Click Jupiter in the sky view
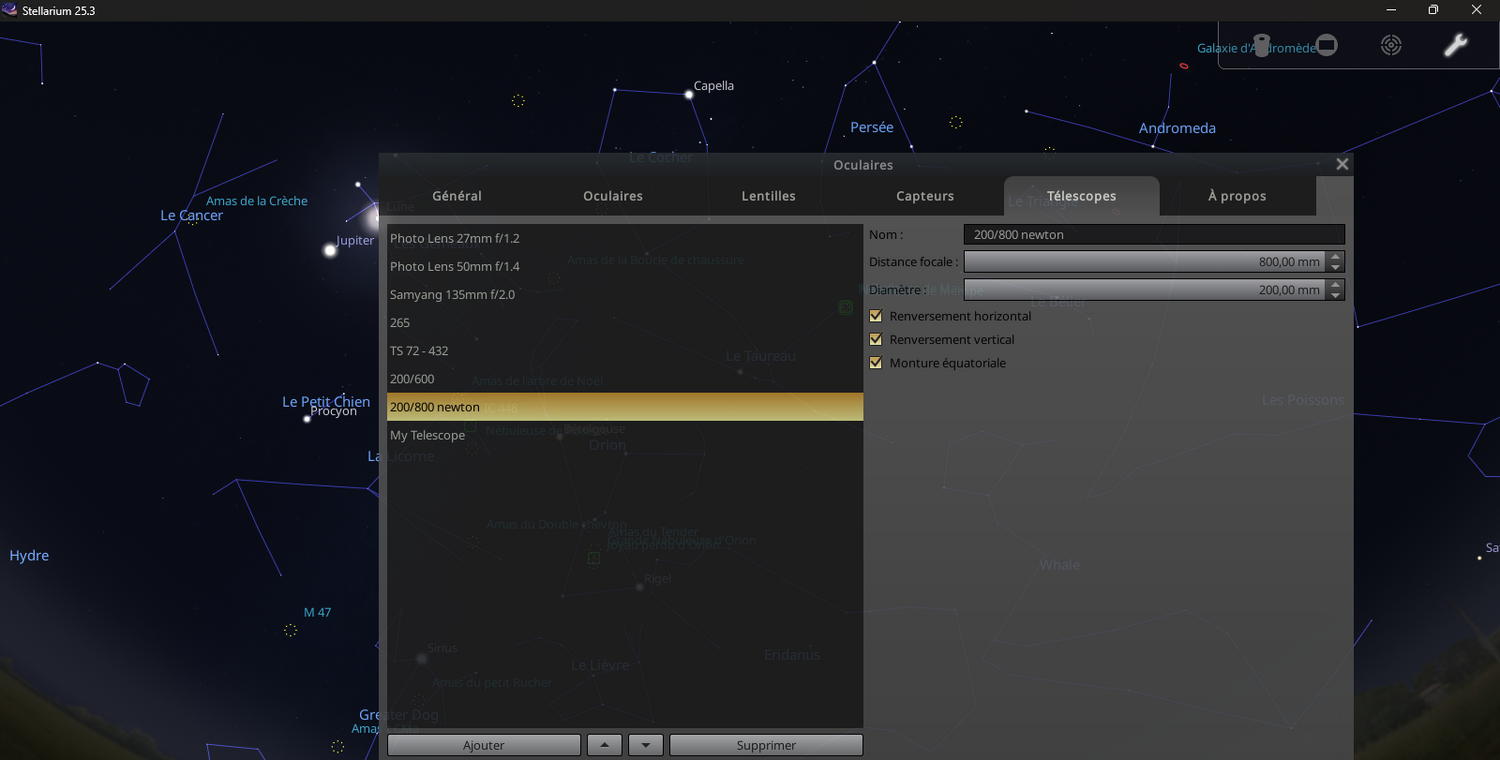1500x760 pixels. pyautogui.click(x=330, y=250)
